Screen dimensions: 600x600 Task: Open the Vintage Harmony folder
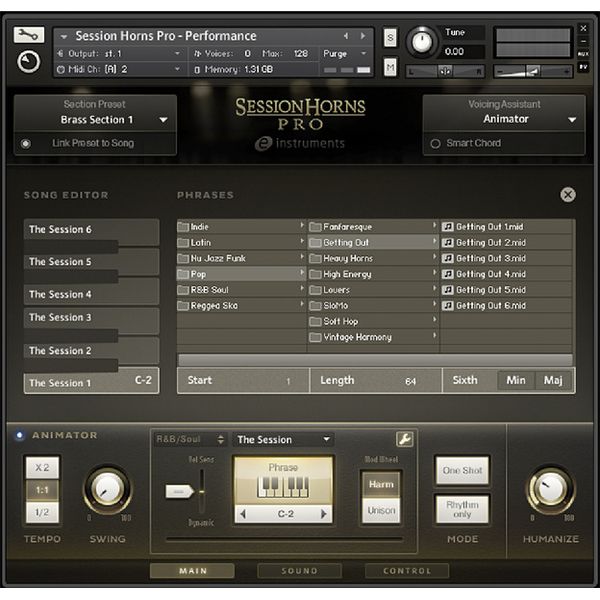(x=373, y=337)
